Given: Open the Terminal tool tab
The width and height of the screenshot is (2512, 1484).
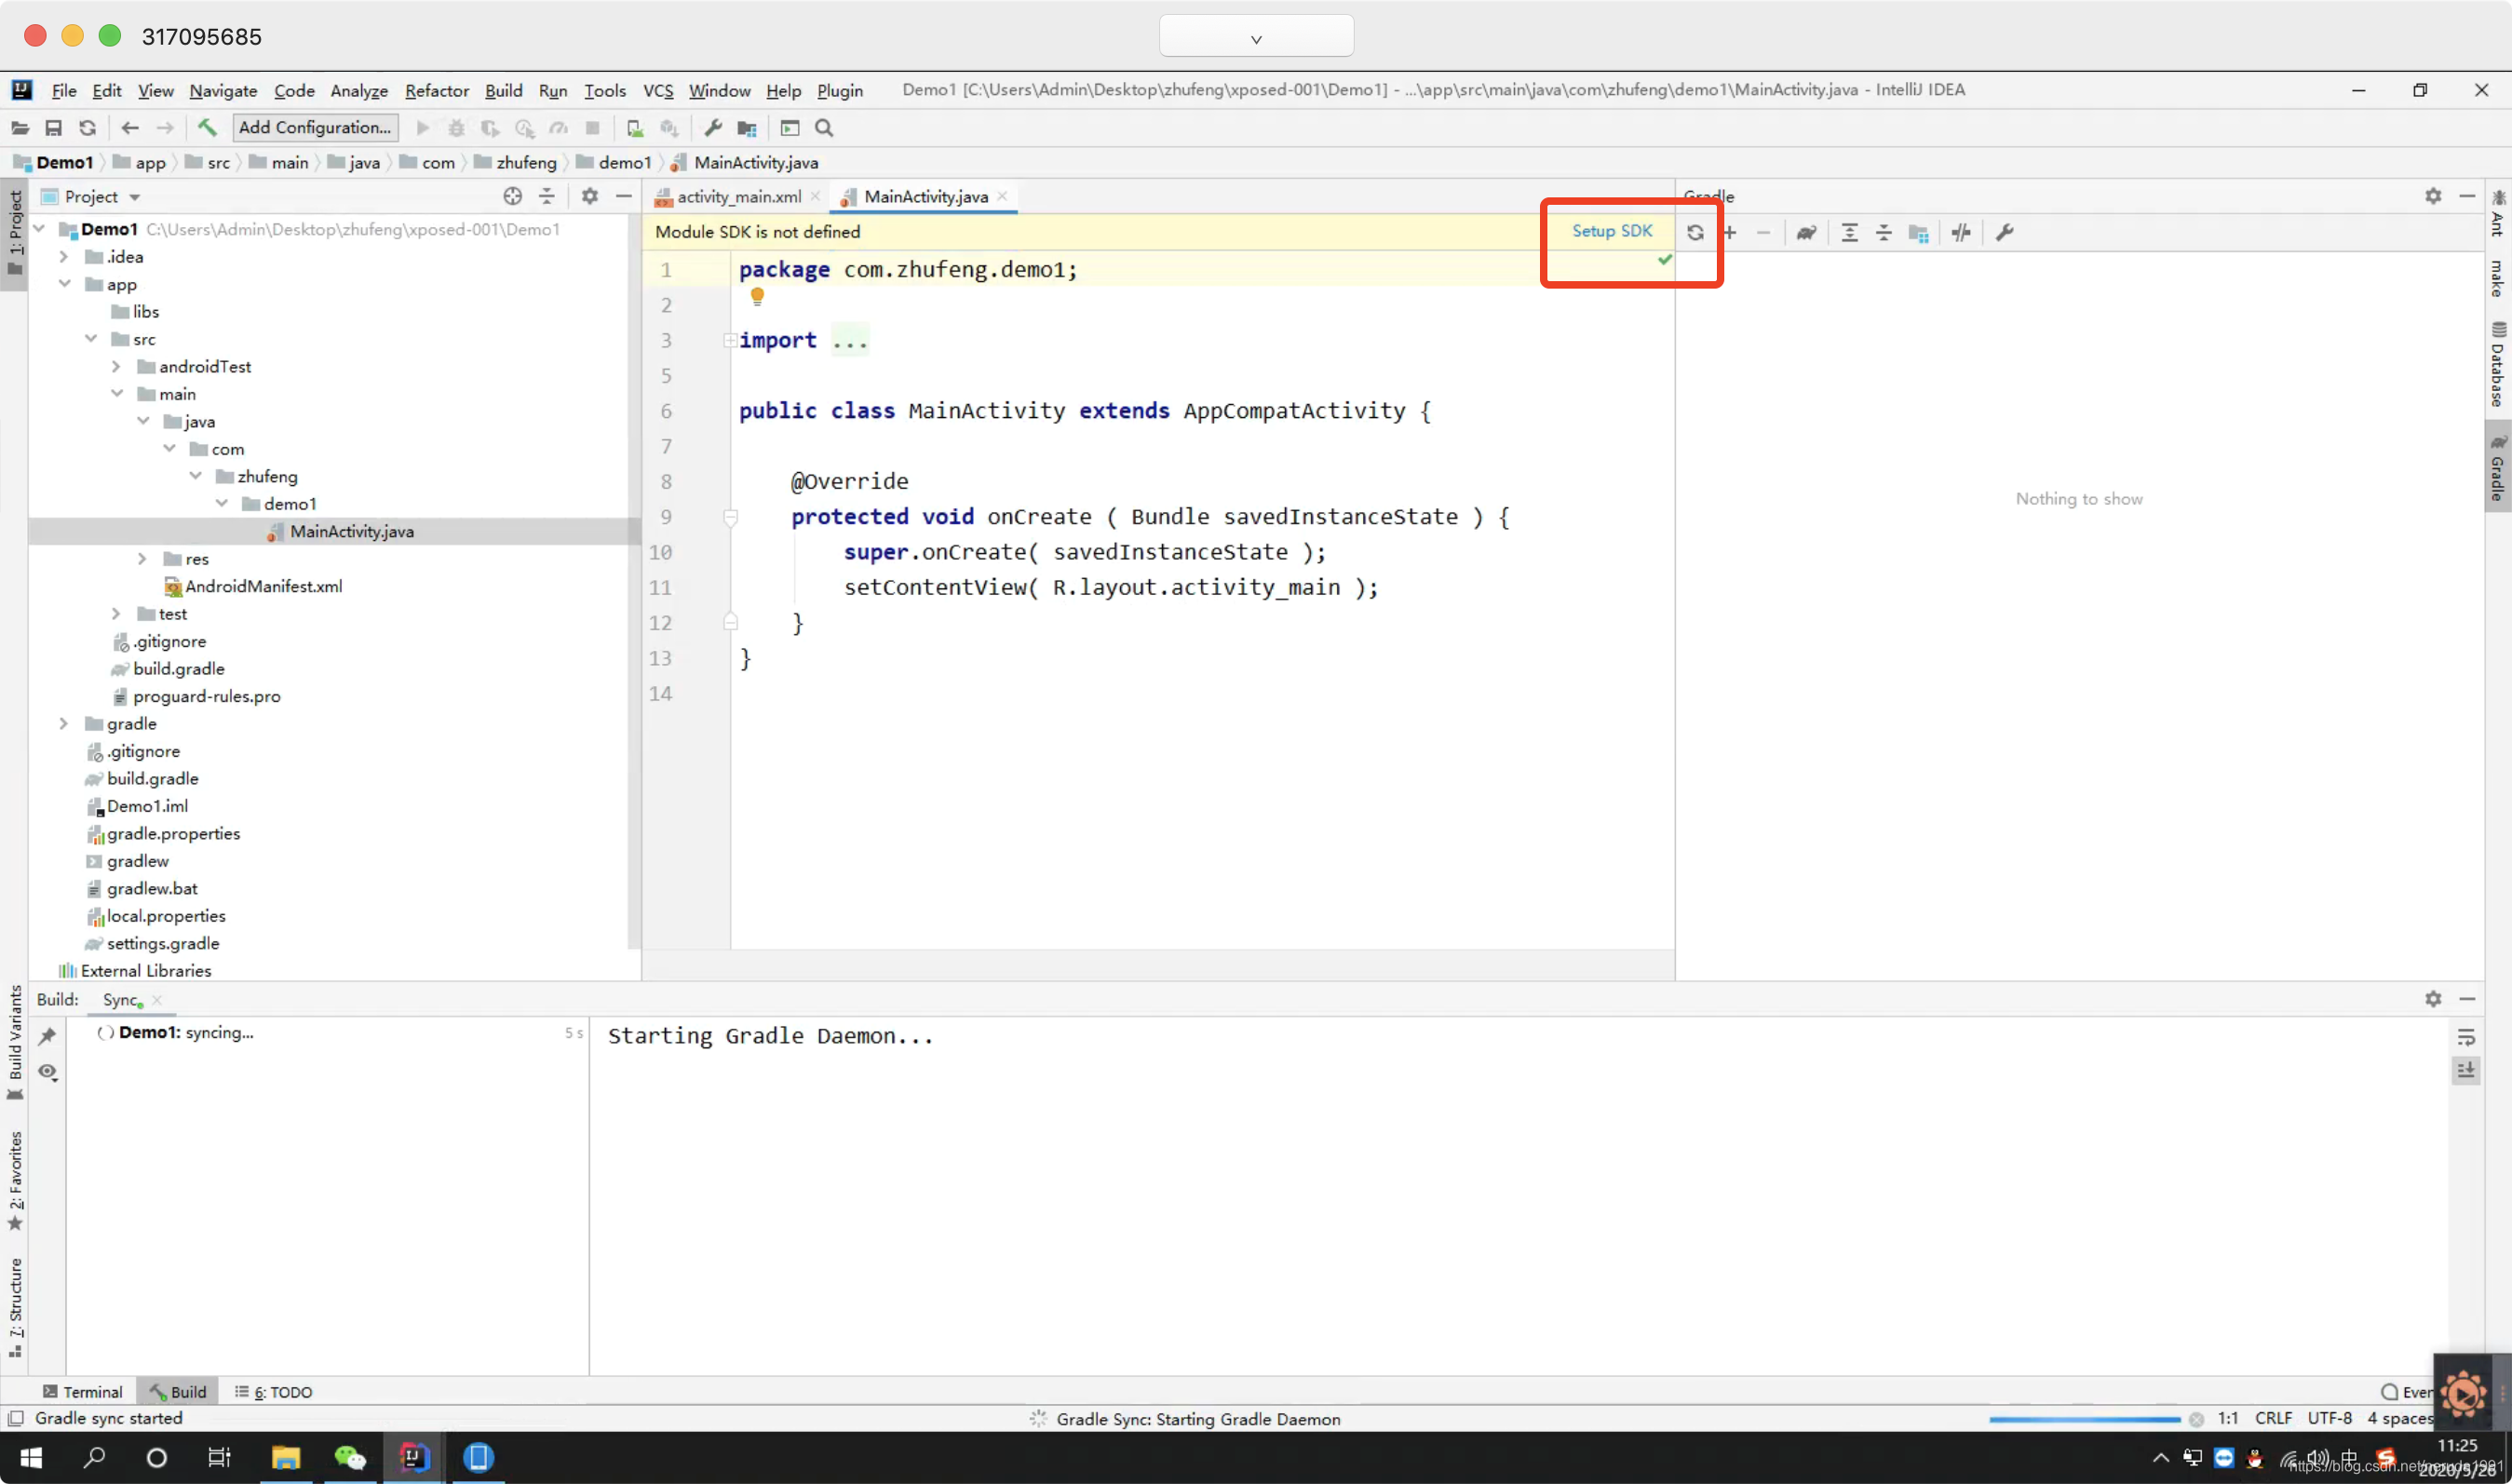Looking at the screenshot, I should (x=83, y=1392).
